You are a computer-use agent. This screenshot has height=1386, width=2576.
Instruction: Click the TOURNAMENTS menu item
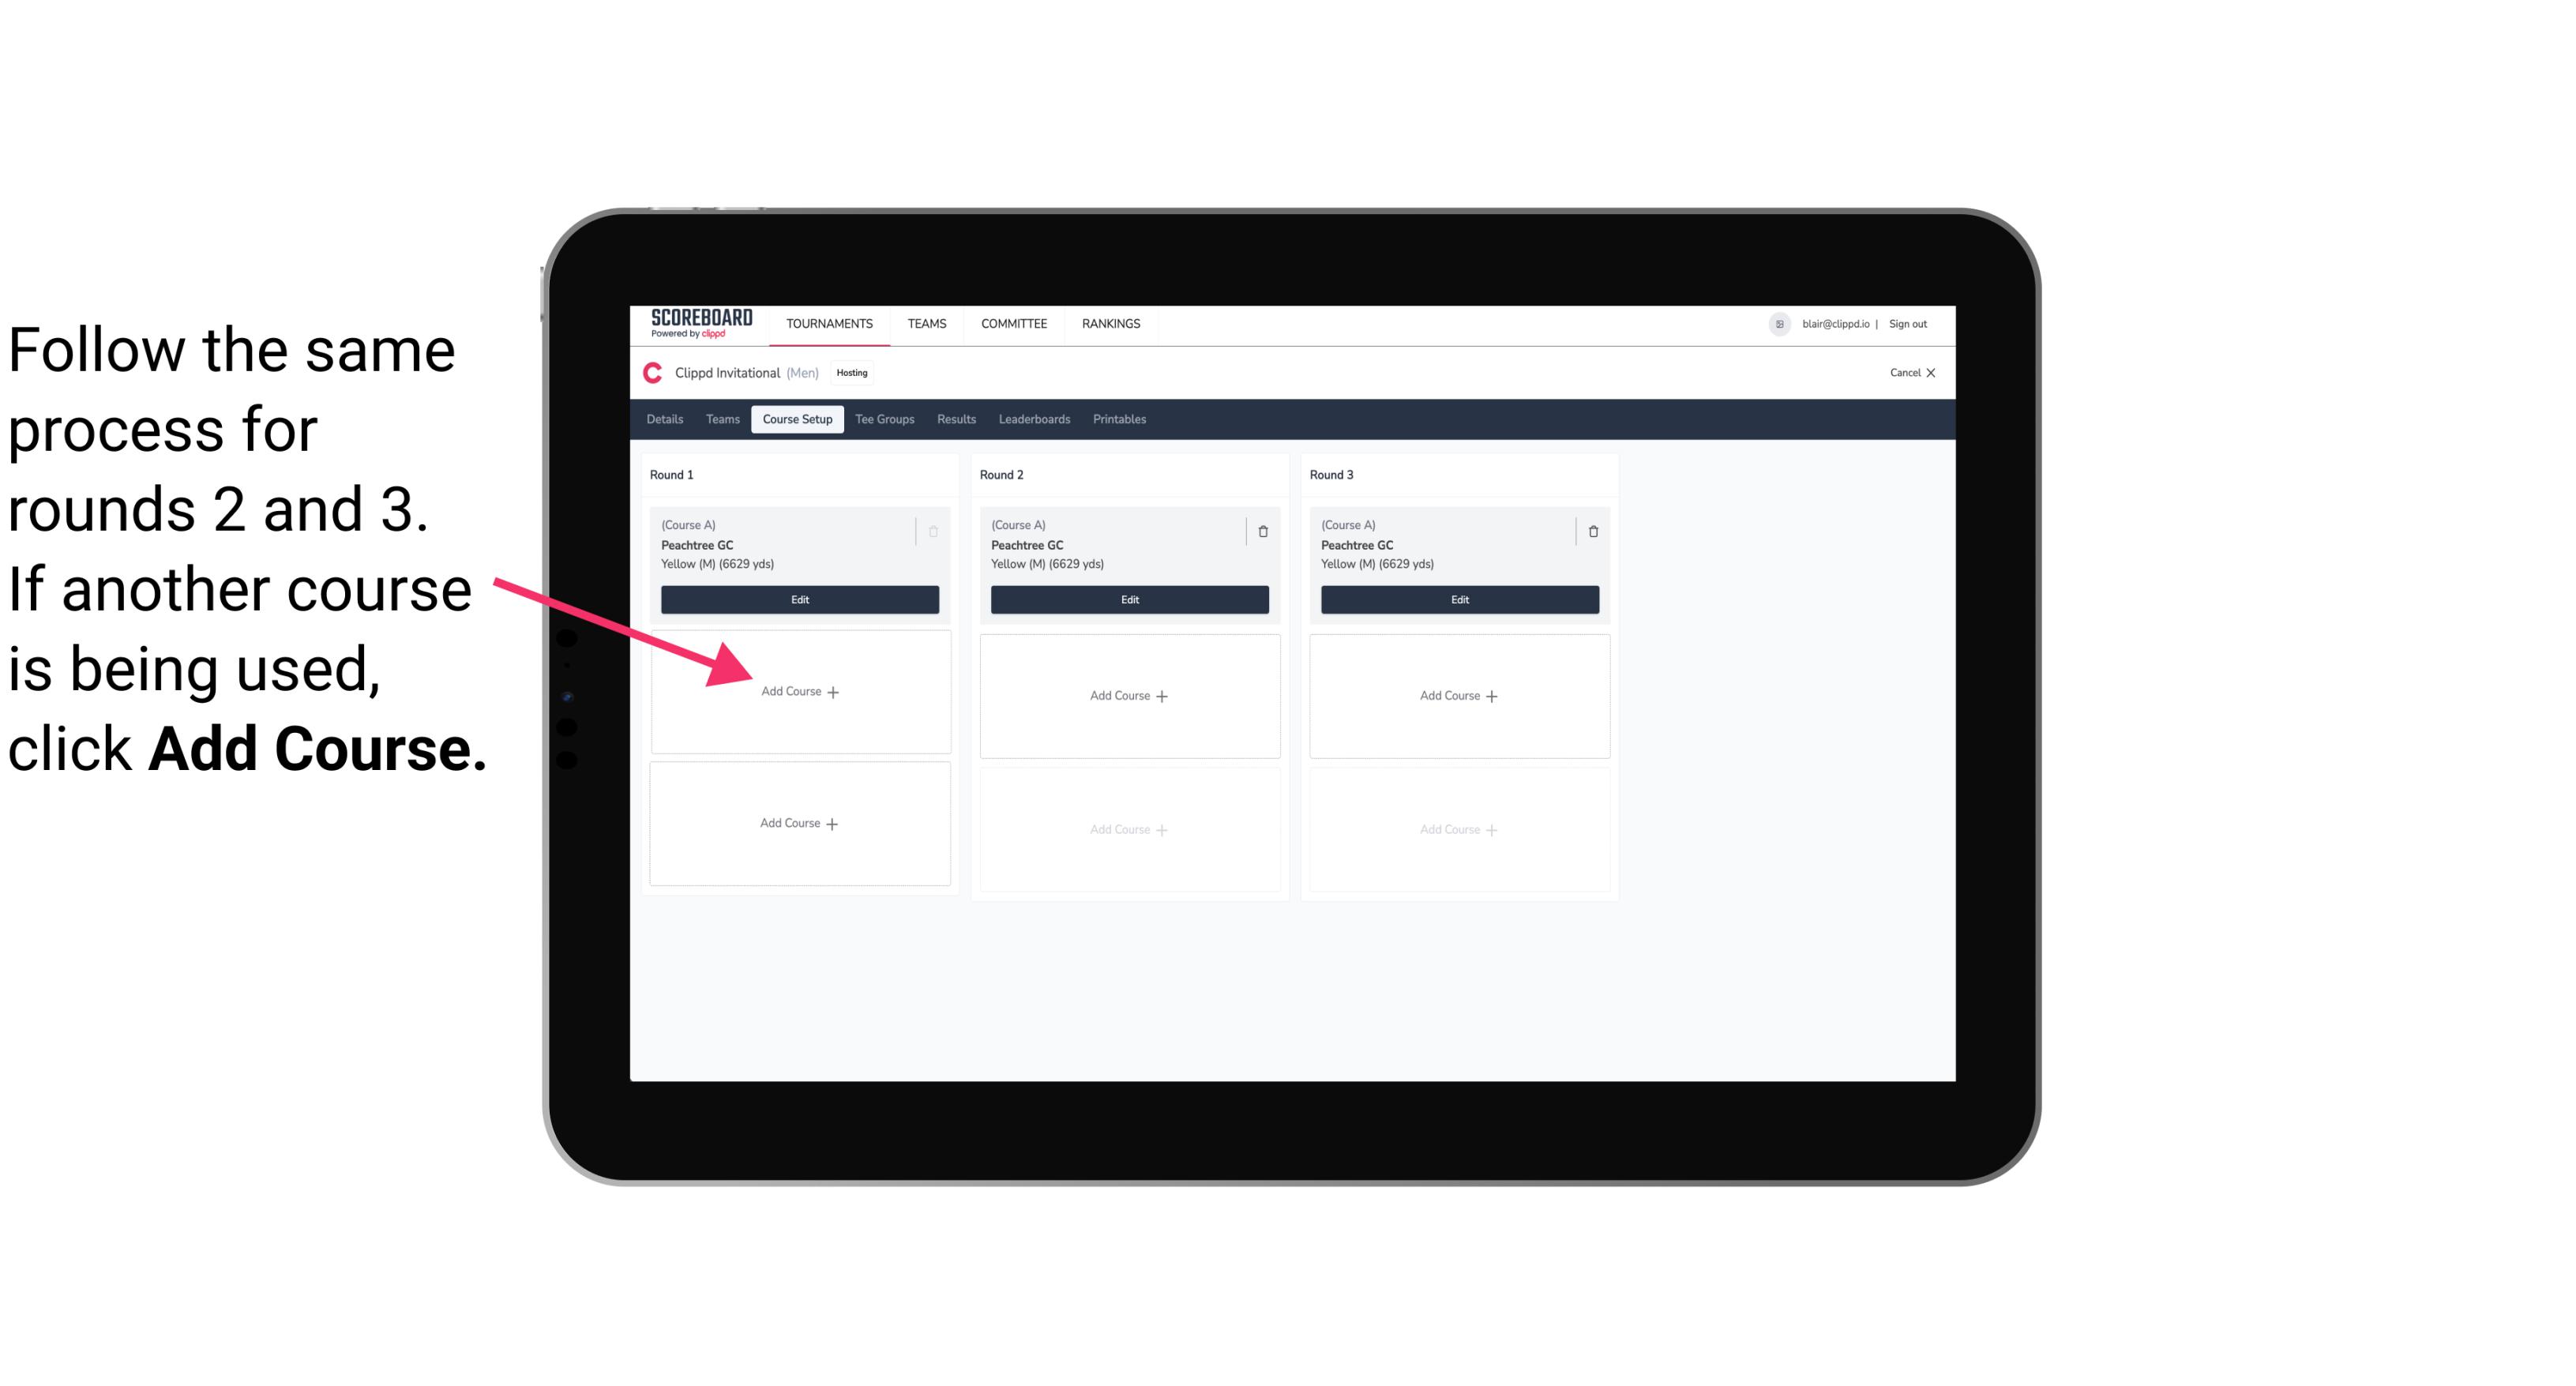(x=831, y=322)
